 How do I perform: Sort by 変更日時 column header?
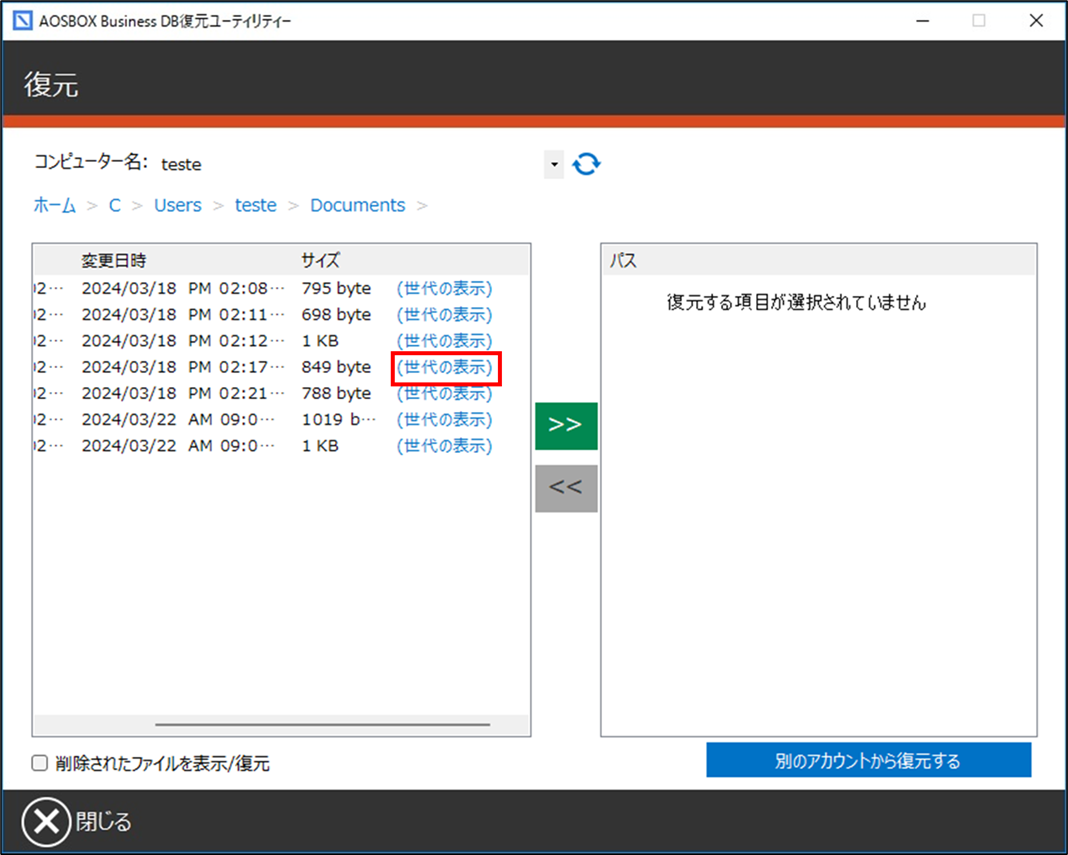click(x=114, y=260)
